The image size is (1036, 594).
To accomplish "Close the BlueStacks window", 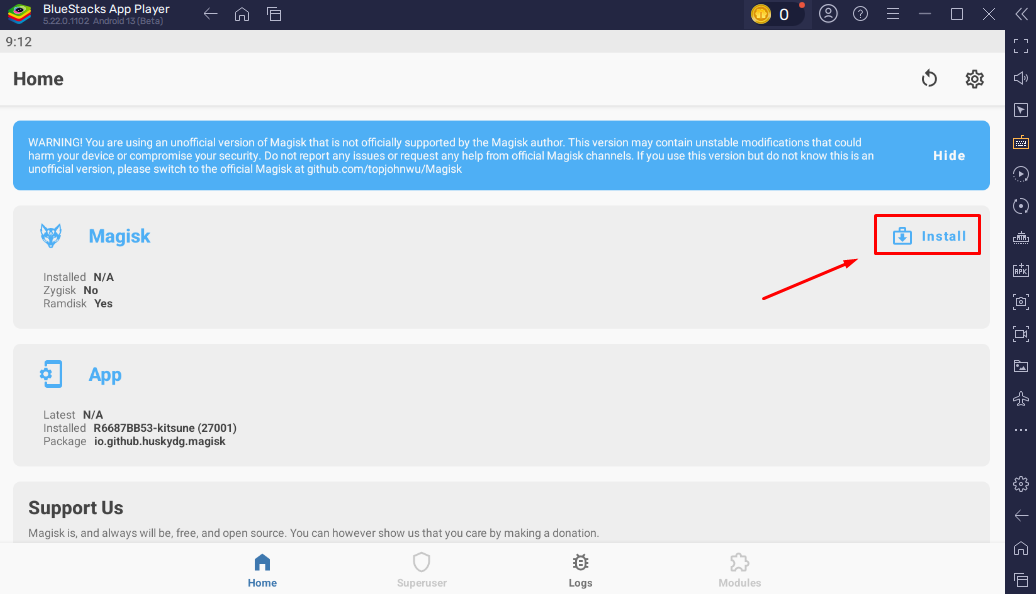I will pos(989,14).
